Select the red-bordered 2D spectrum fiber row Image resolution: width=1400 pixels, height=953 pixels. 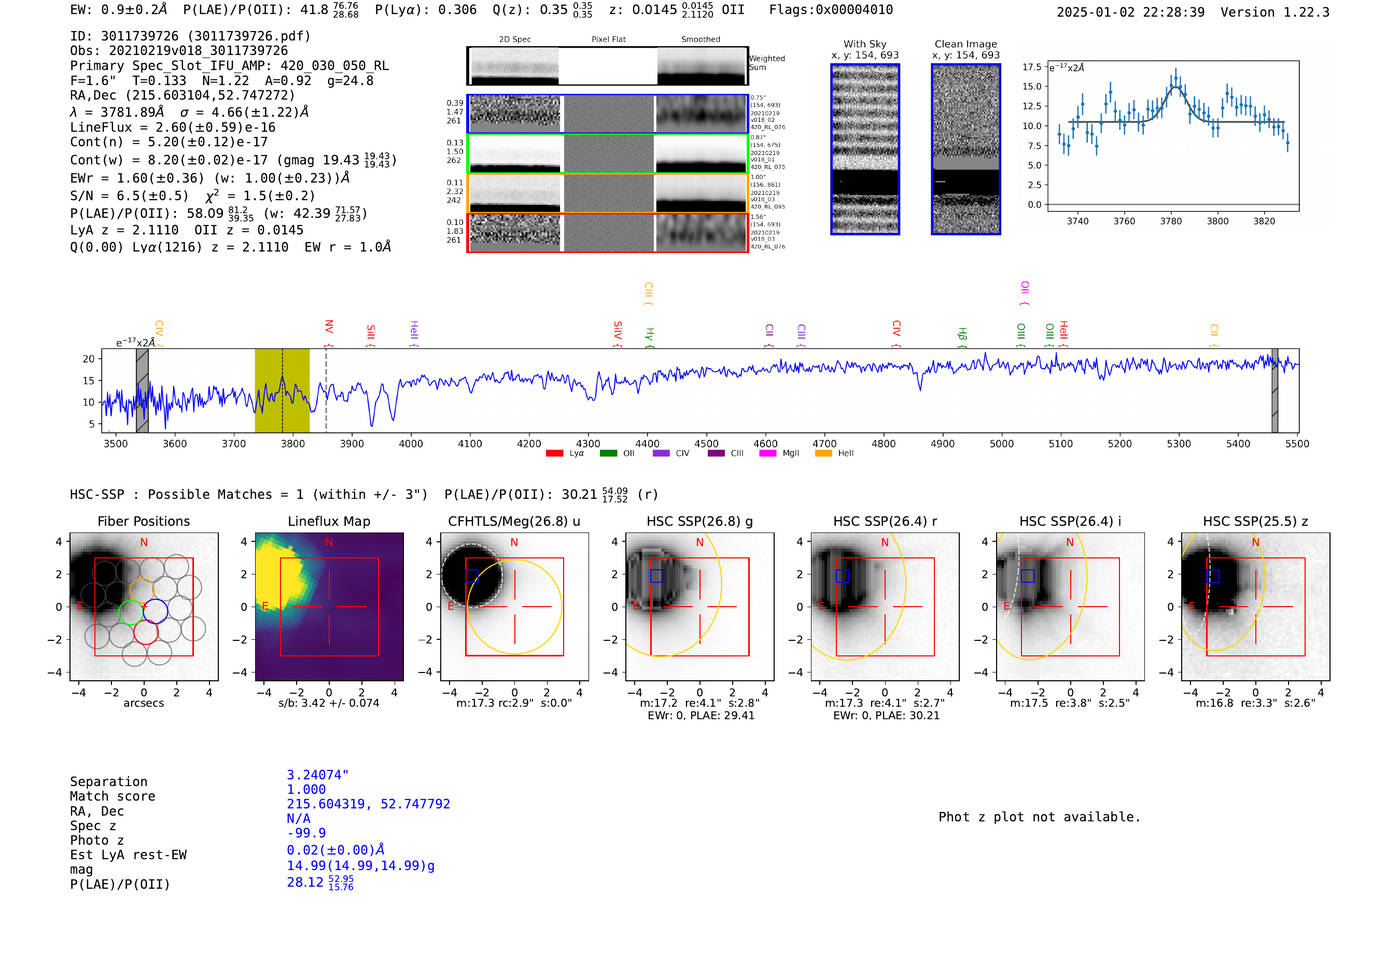608,233
